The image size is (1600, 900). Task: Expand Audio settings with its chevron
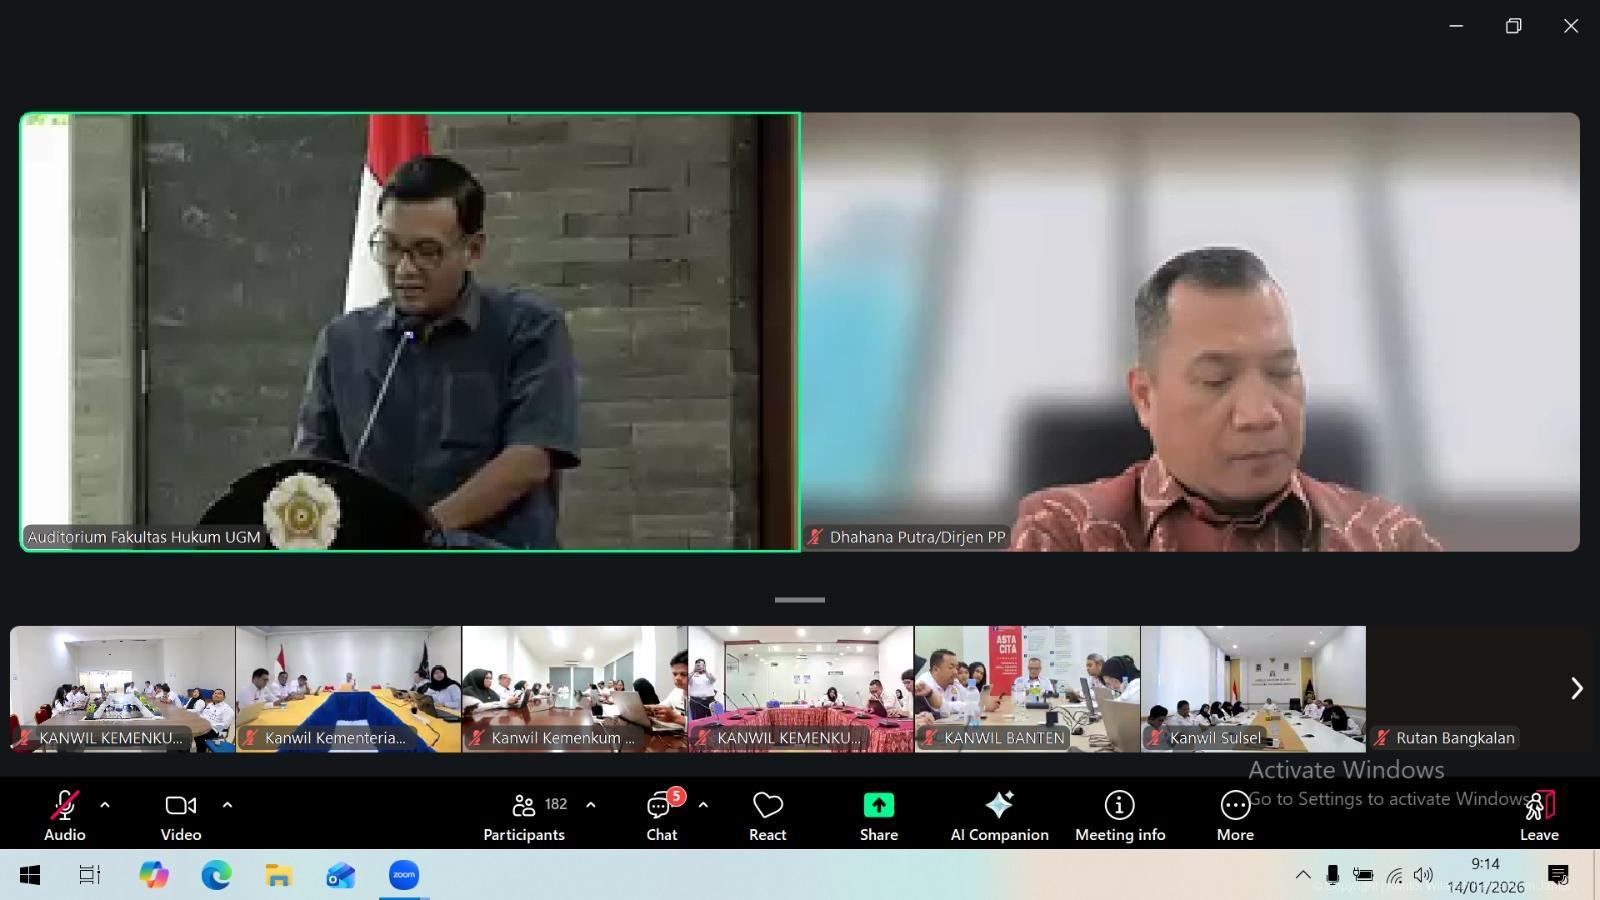[104, 804]
